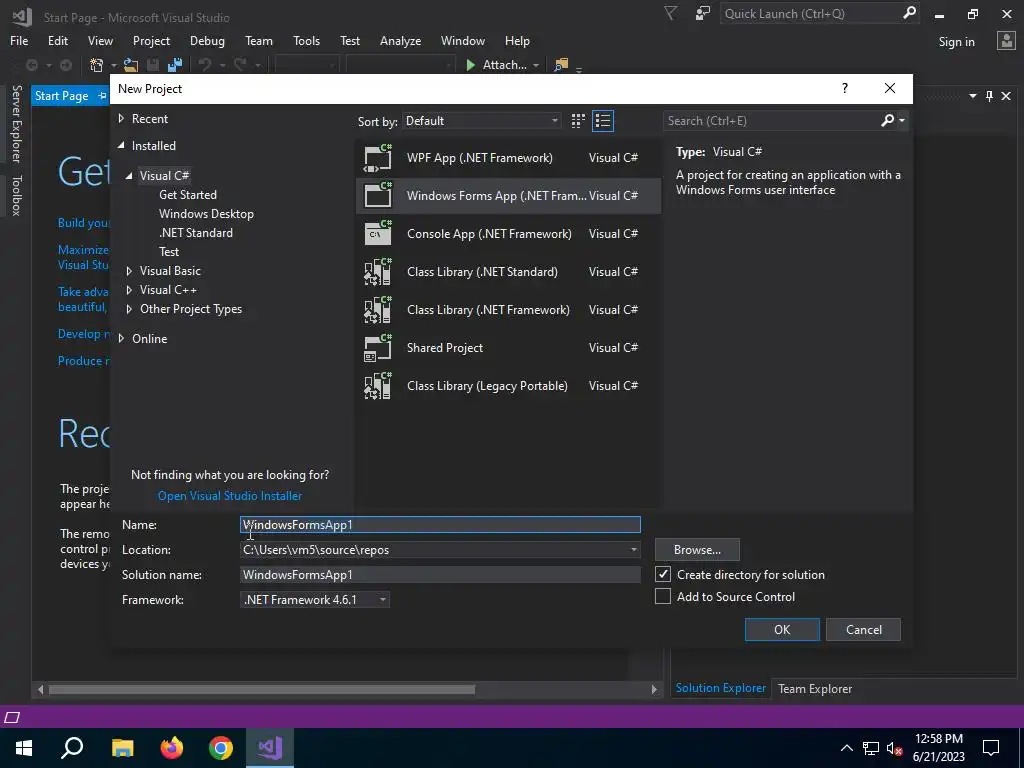Select Get Started tree item
The height and width of the screenshot is (768, 1024).
(187, 195)
